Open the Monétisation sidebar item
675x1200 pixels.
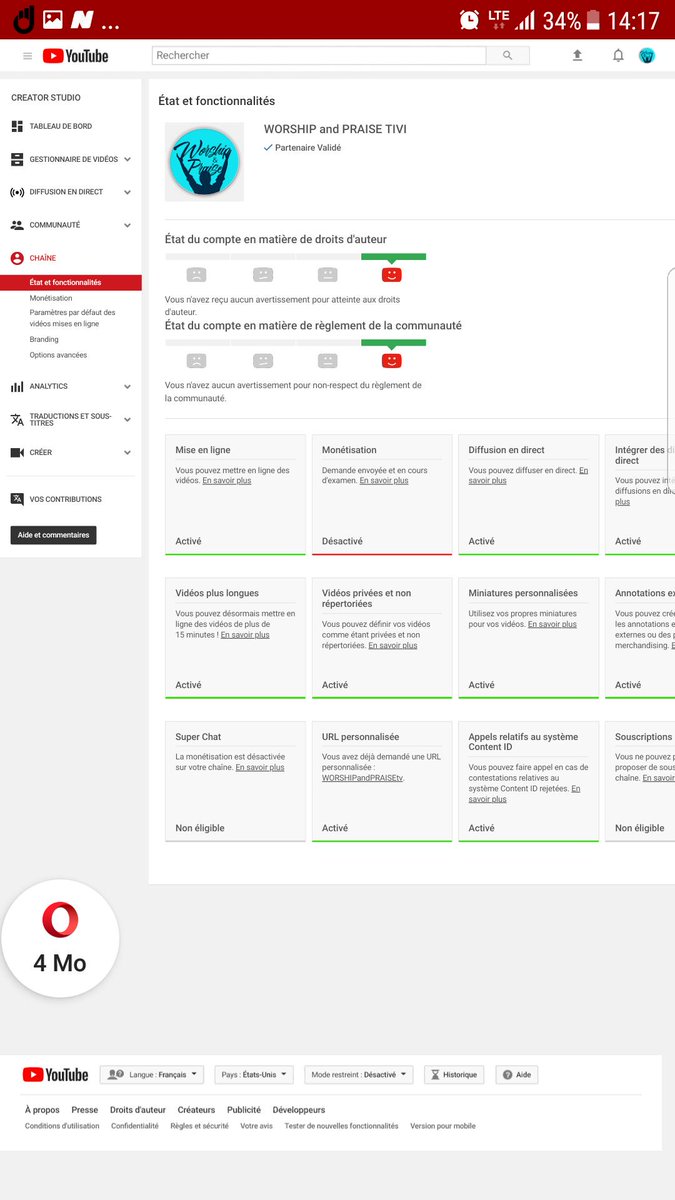[x=51, y=298]
